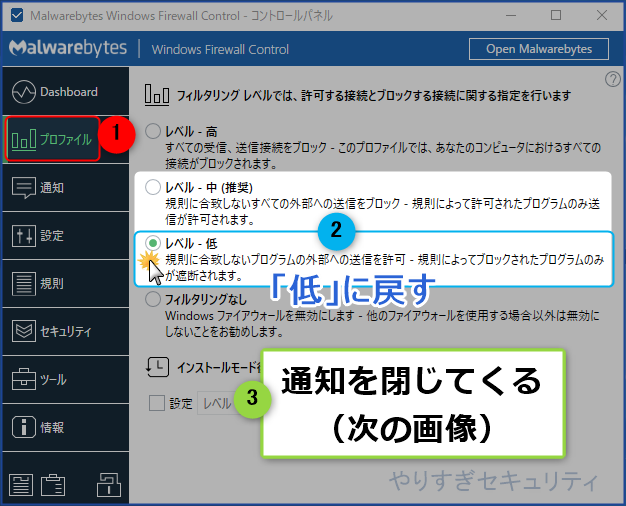Open the 規則 section
The height and width of the screenshot is (506, 626).
point(65,284)
